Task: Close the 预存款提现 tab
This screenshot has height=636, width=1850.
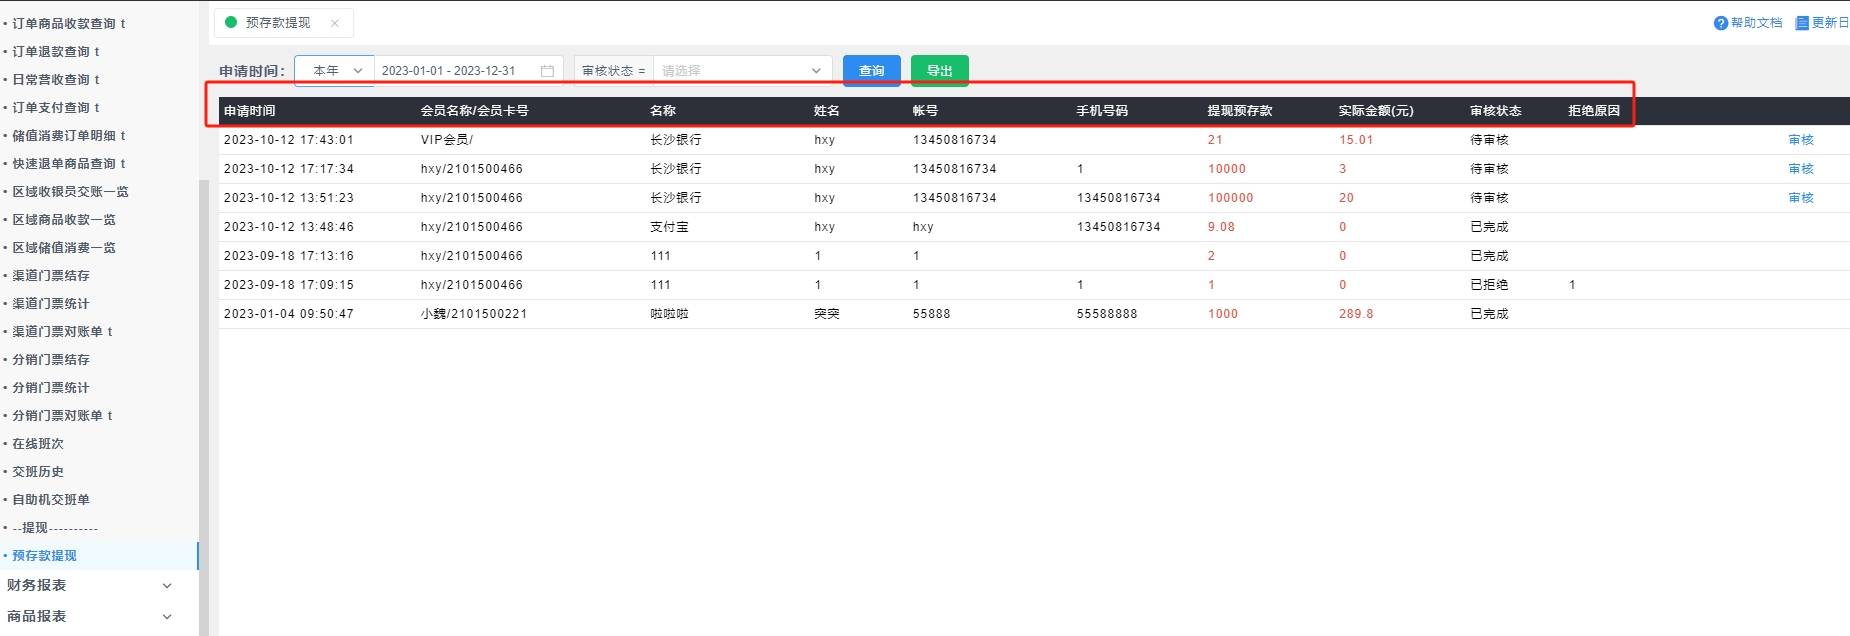Action: click(x=335, y=23)
